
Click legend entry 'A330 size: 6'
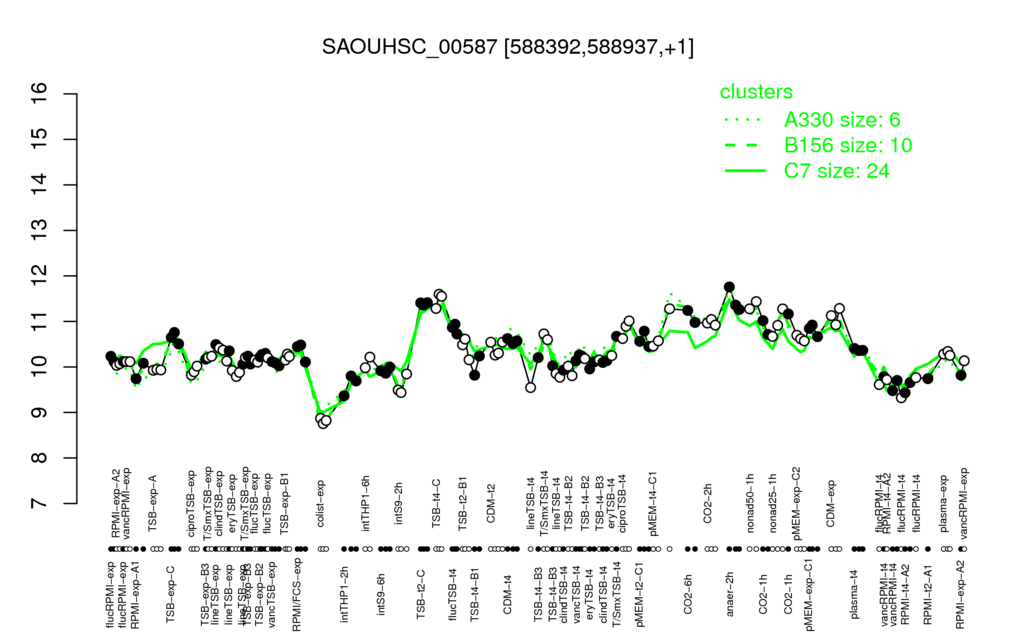(x=842, y=120)
